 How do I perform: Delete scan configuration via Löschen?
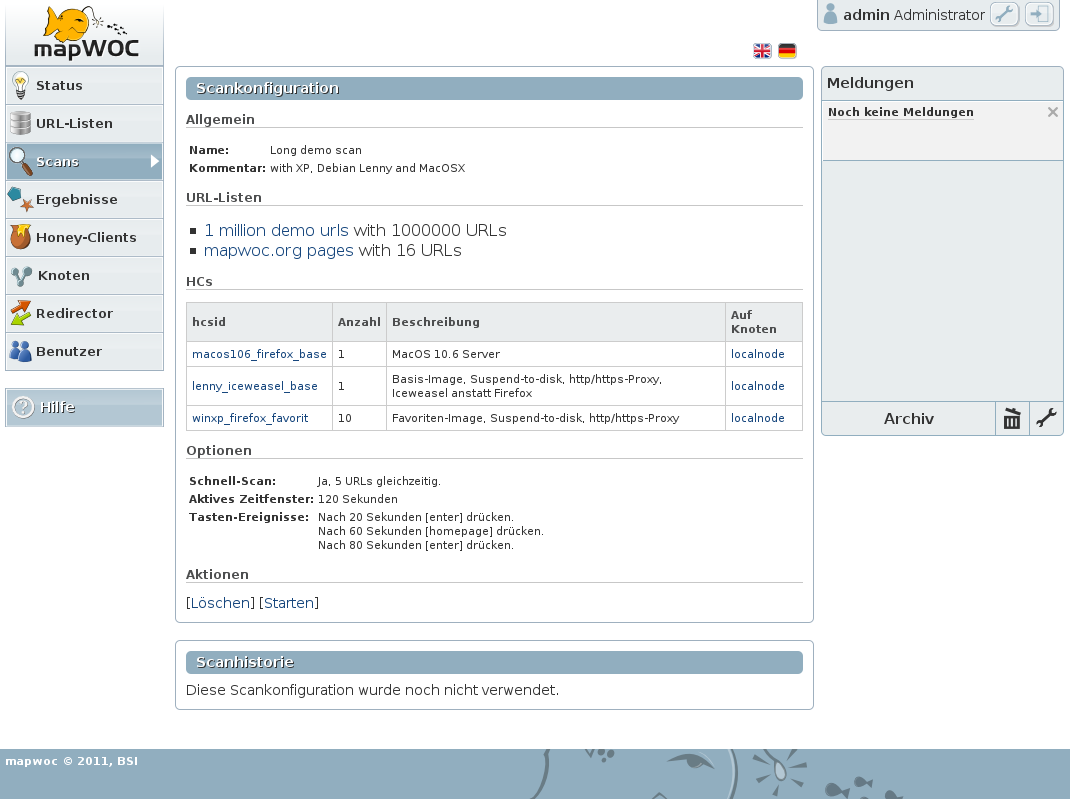(220, 603)
